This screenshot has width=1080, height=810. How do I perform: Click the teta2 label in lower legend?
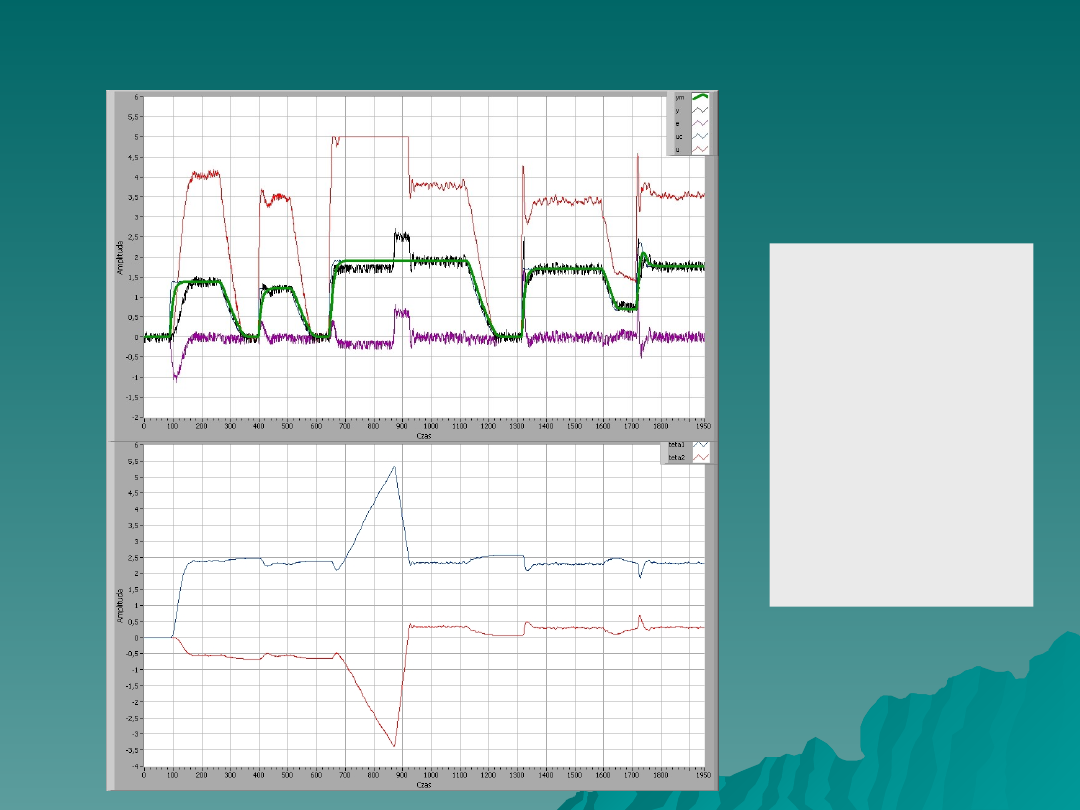pyautogui.click(x=676, y=457)
